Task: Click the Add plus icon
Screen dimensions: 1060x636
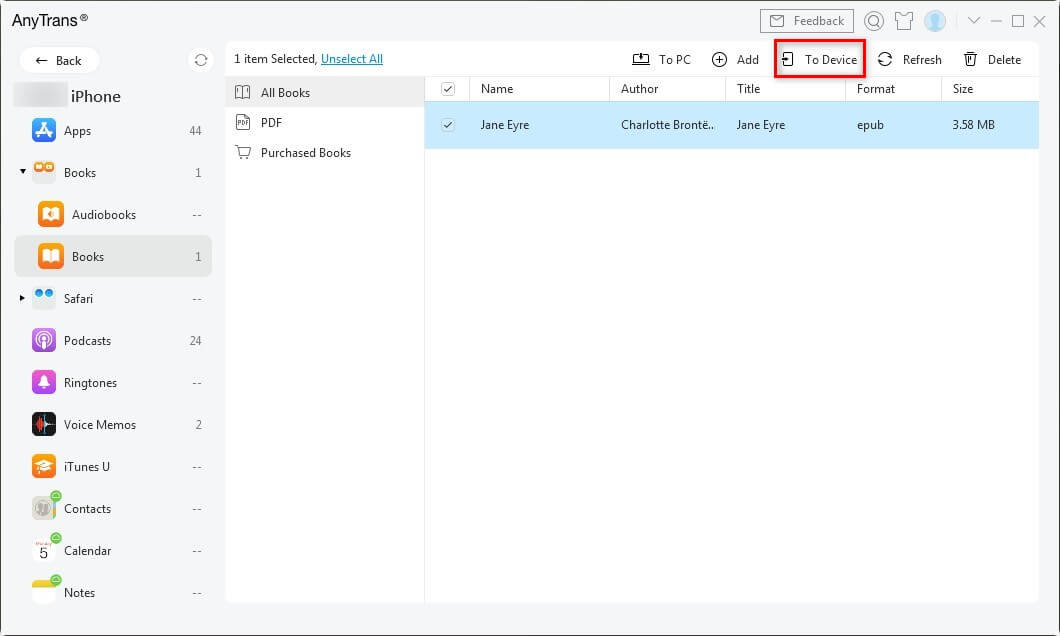Action: 719,60
